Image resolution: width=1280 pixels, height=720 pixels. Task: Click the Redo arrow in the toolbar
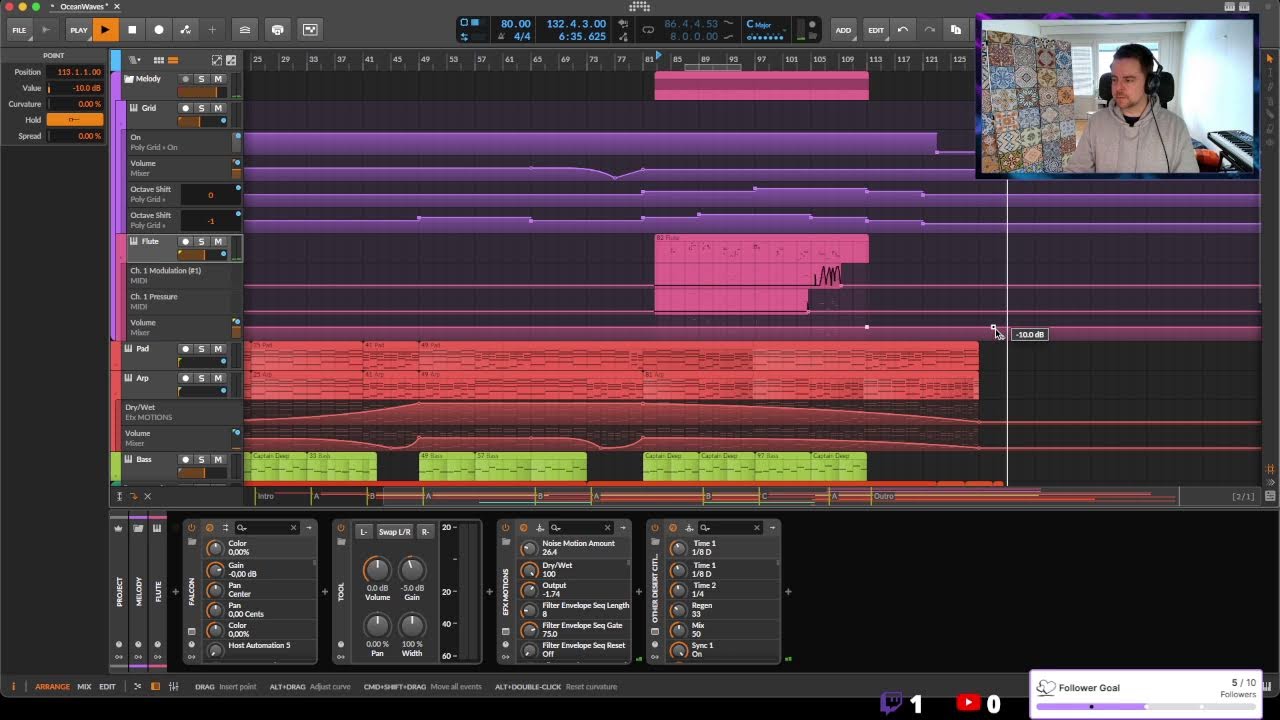point(929,30)
